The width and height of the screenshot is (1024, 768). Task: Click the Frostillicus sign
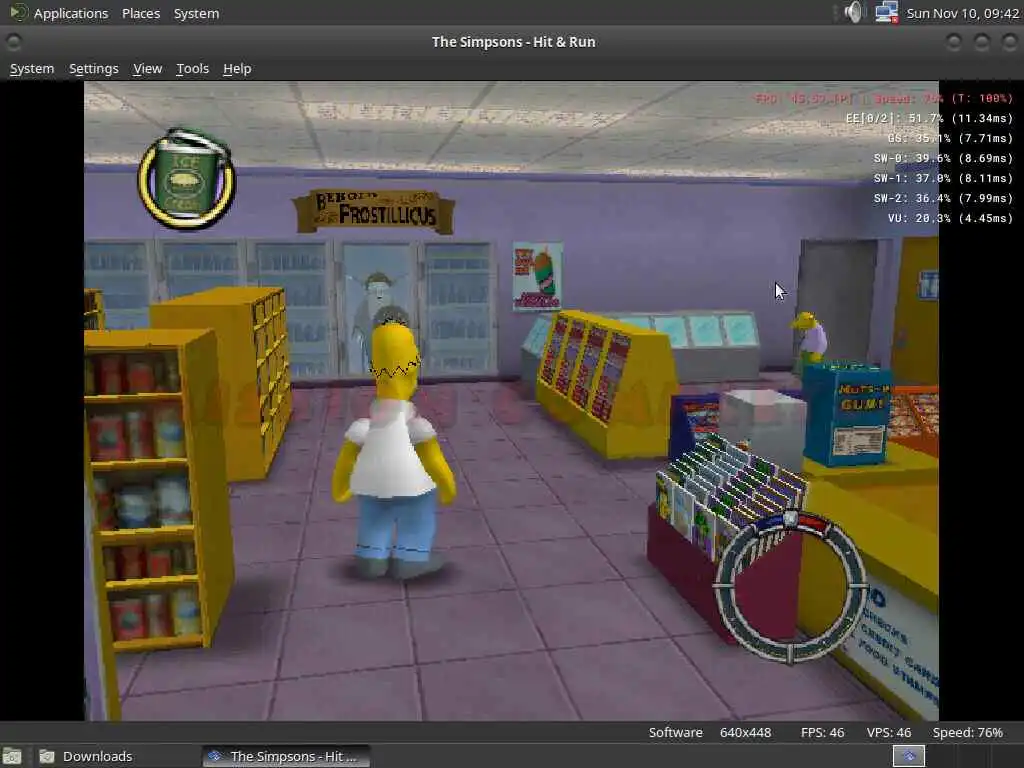pos(374,211)
